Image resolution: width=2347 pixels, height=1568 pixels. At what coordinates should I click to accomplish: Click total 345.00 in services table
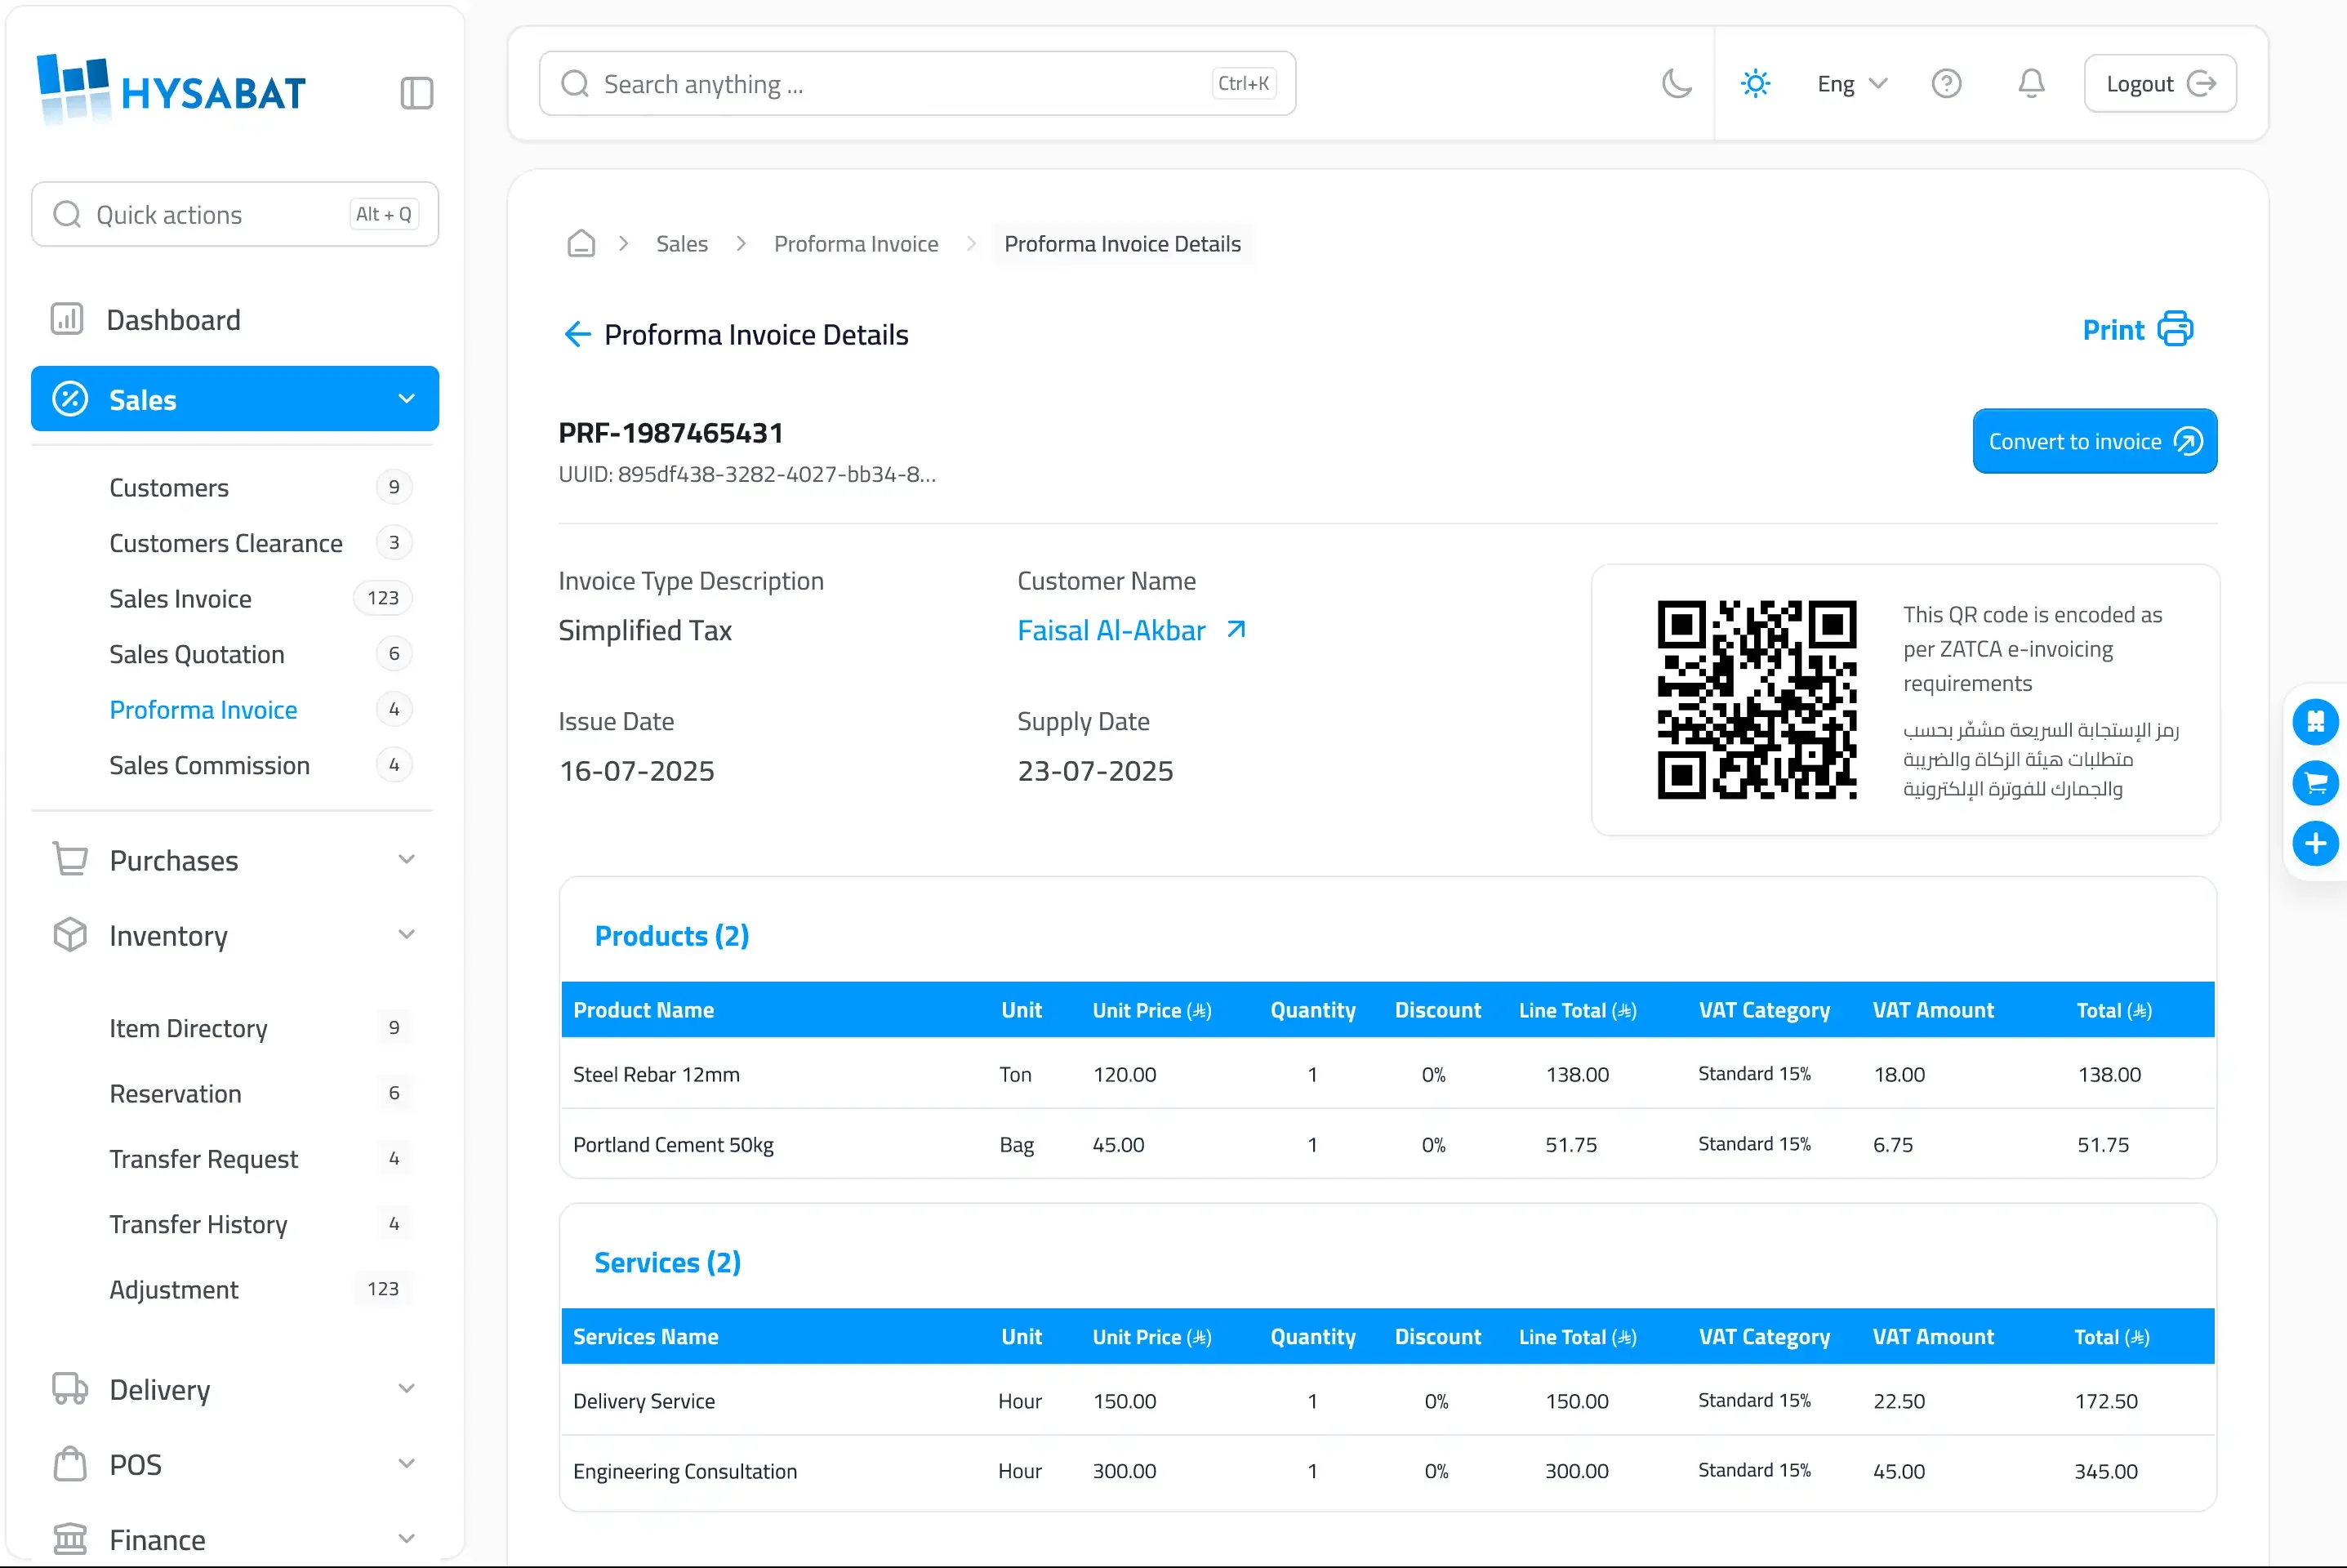pyautogui.click(x=2105, y=1471)
